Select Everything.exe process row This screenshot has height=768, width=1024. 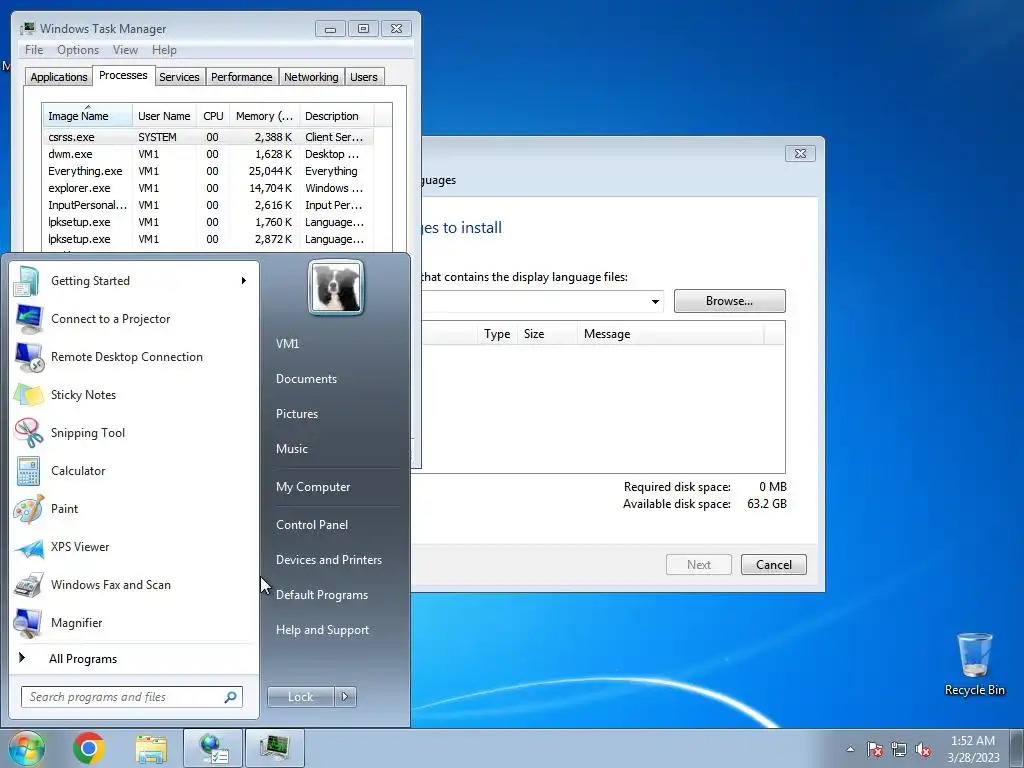(x=208, y=171)
